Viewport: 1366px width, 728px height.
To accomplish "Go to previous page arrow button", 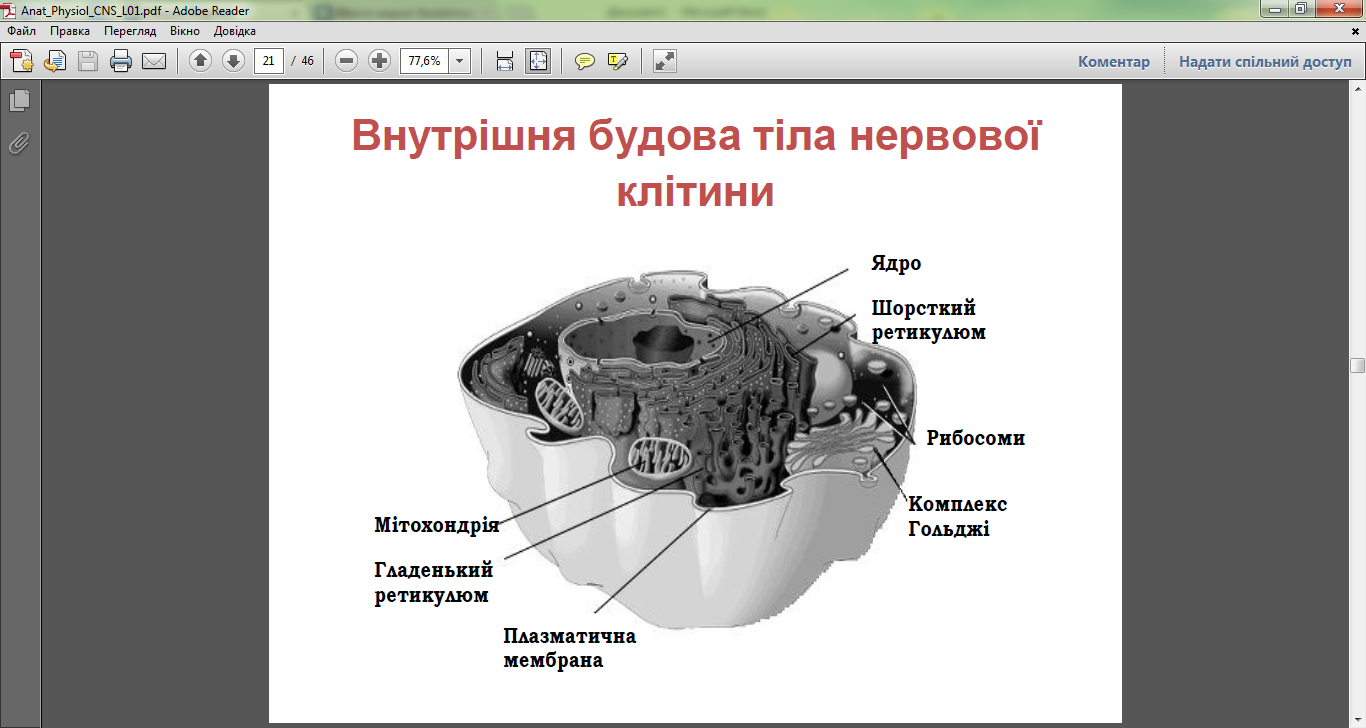I will click(x=200, y=61).
